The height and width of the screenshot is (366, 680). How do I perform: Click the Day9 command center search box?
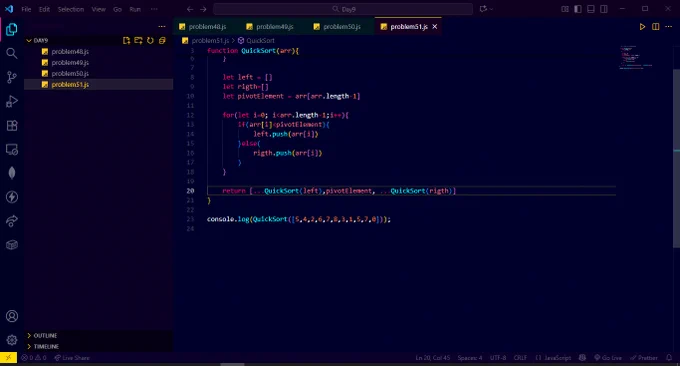pos(343,9)
